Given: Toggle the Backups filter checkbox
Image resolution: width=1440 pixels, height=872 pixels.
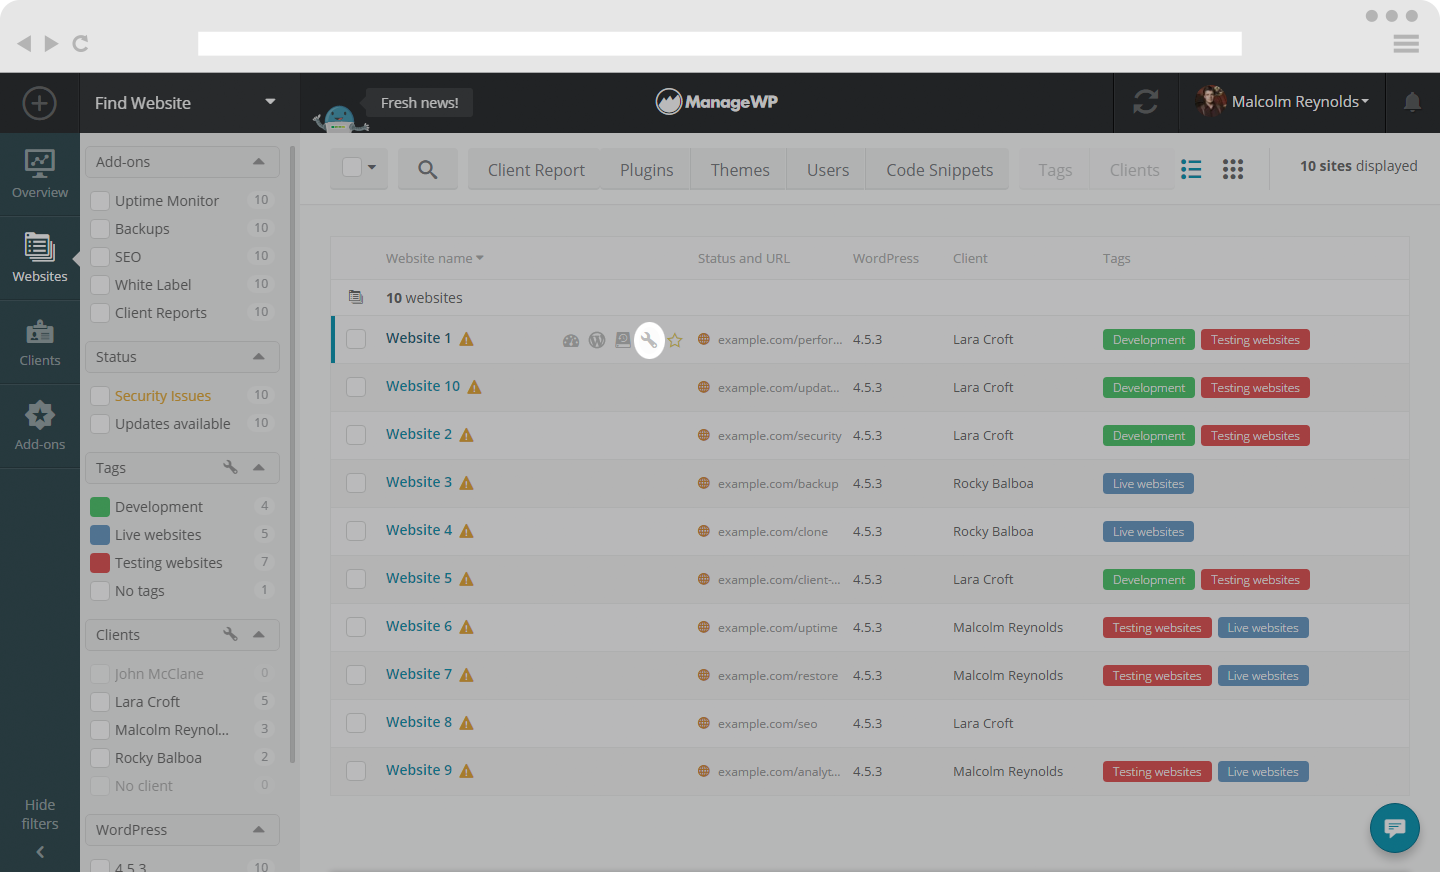Looking at the screenshot, I should click(100, 229).
